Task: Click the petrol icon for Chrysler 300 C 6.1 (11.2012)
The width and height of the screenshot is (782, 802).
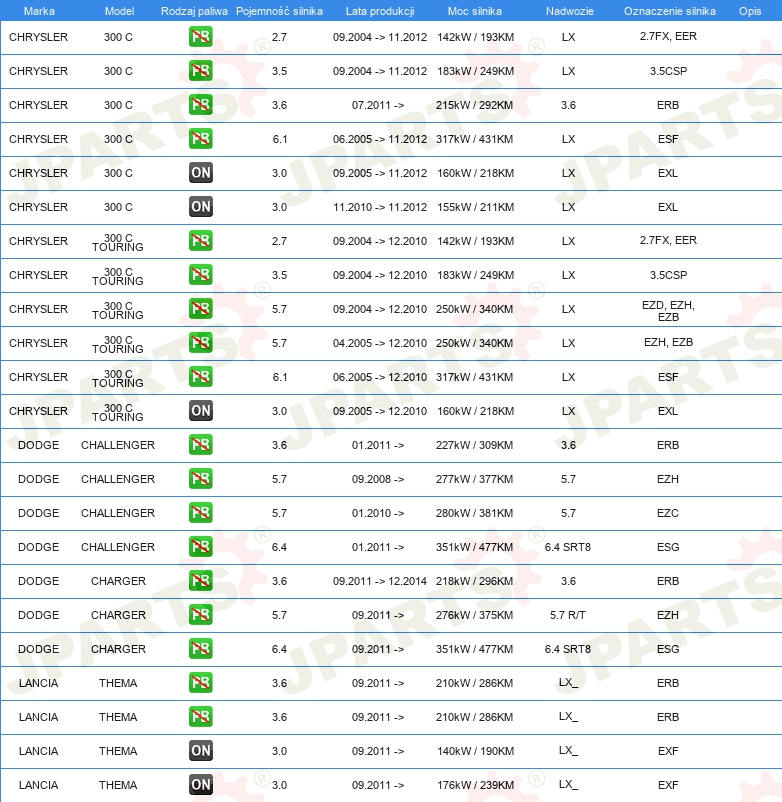Action: click(200, 139)
